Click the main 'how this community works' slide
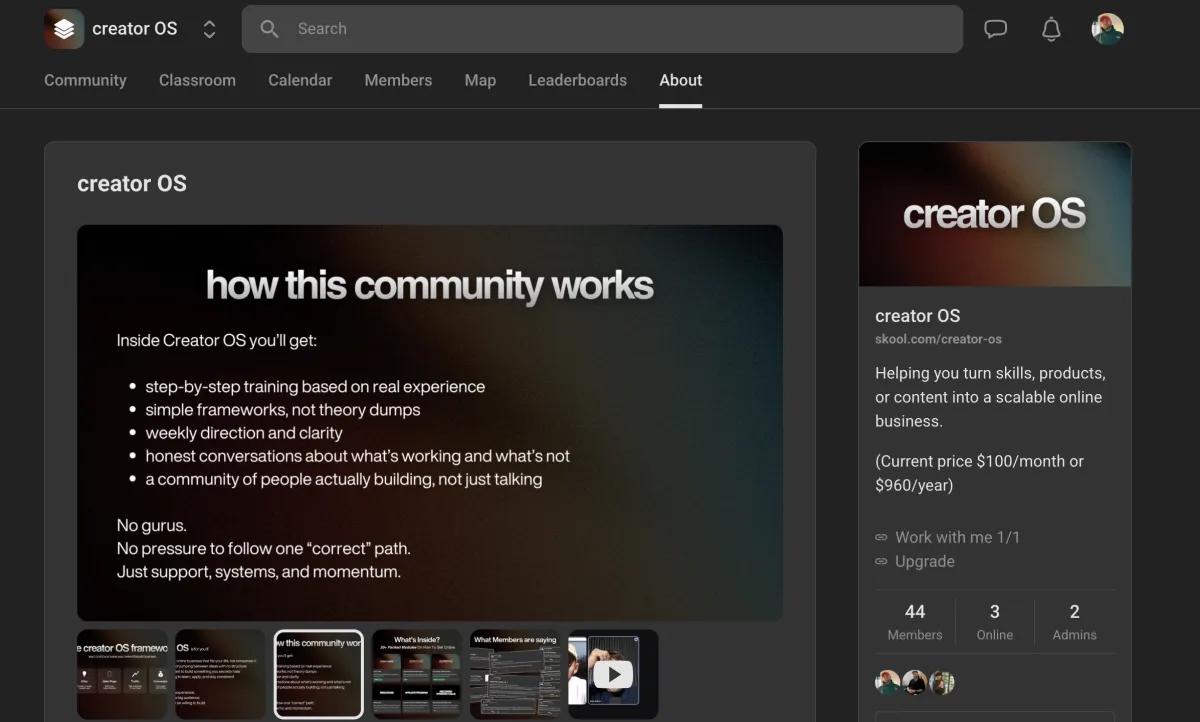The height and width of the screenshot is (722, 1200). coord(430,422)
